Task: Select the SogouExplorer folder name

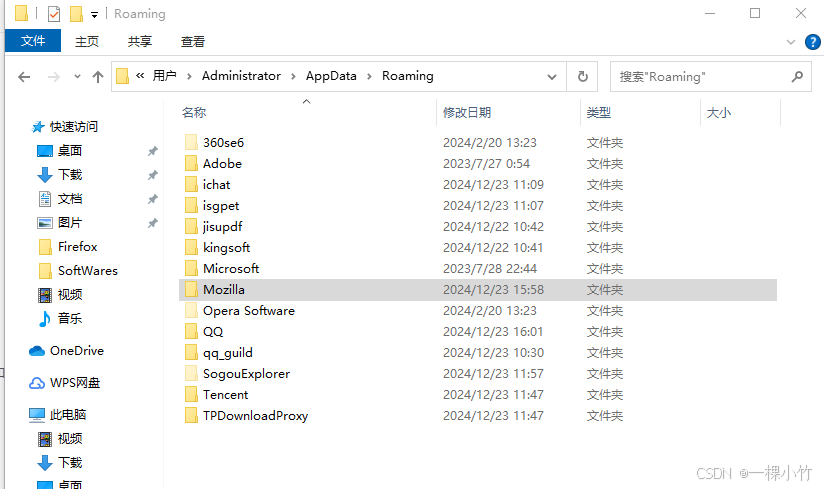Action: click(x=246, y=374)
